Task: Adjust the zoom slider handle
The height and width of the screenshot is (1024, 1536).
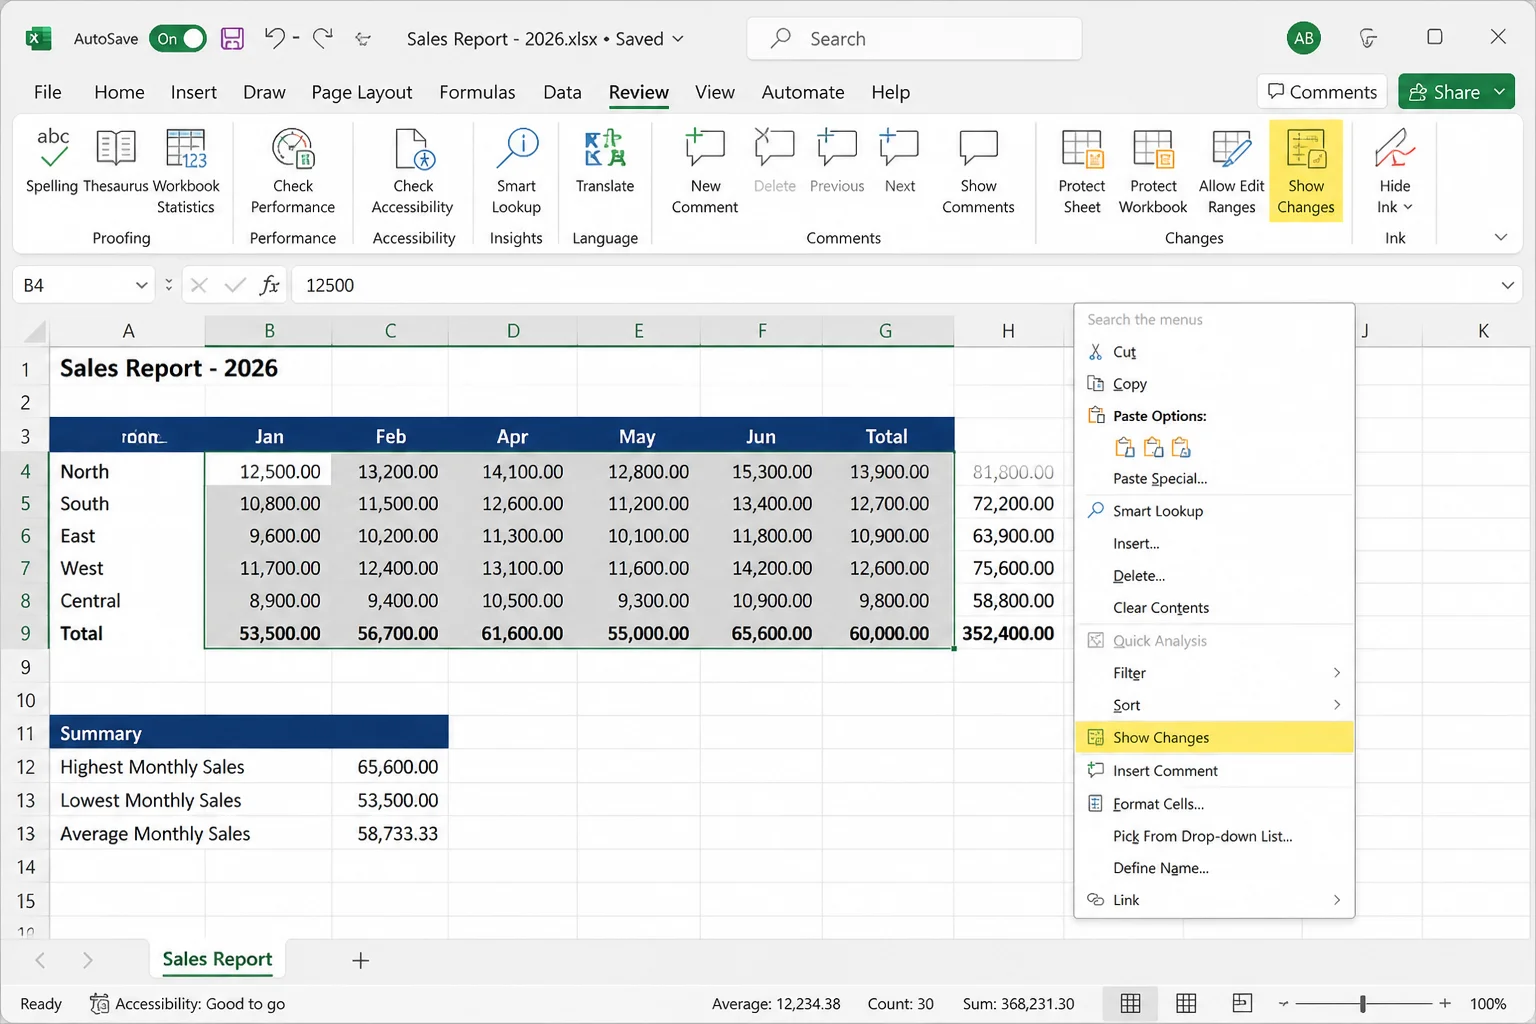Action: coord(1363,1003)
